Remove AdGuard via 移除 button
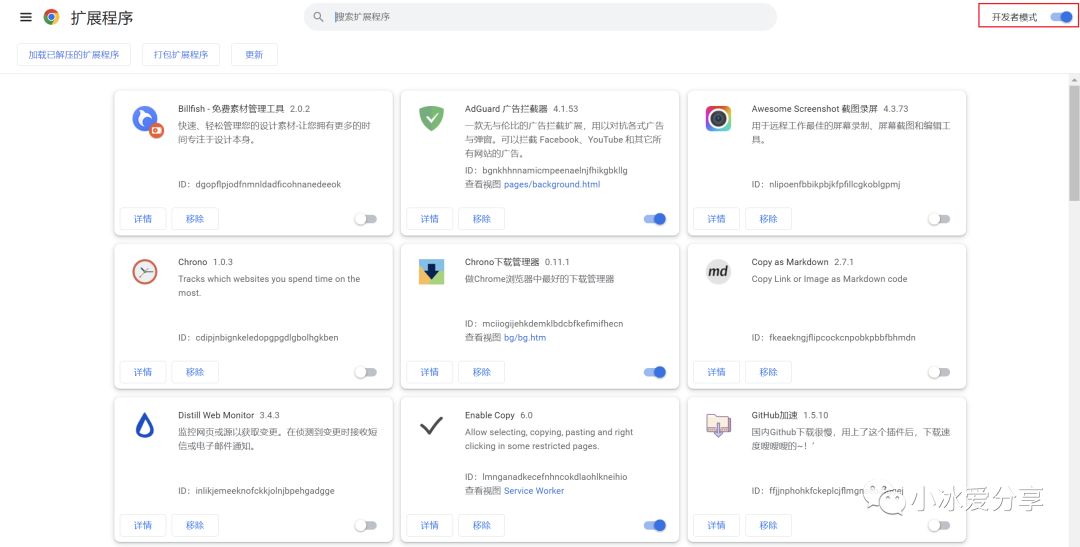This screenshot has width=1080, height=547. click(x=481, y=218)
